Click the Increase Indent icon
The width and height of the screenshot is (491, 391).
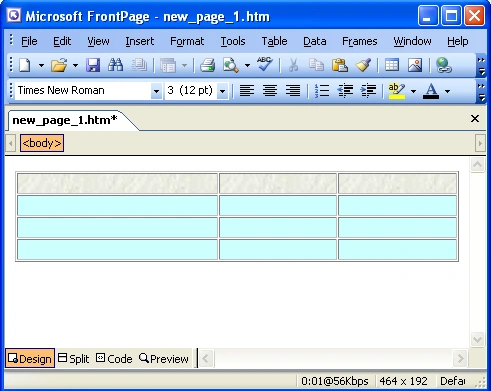click(x=368, y=90)
